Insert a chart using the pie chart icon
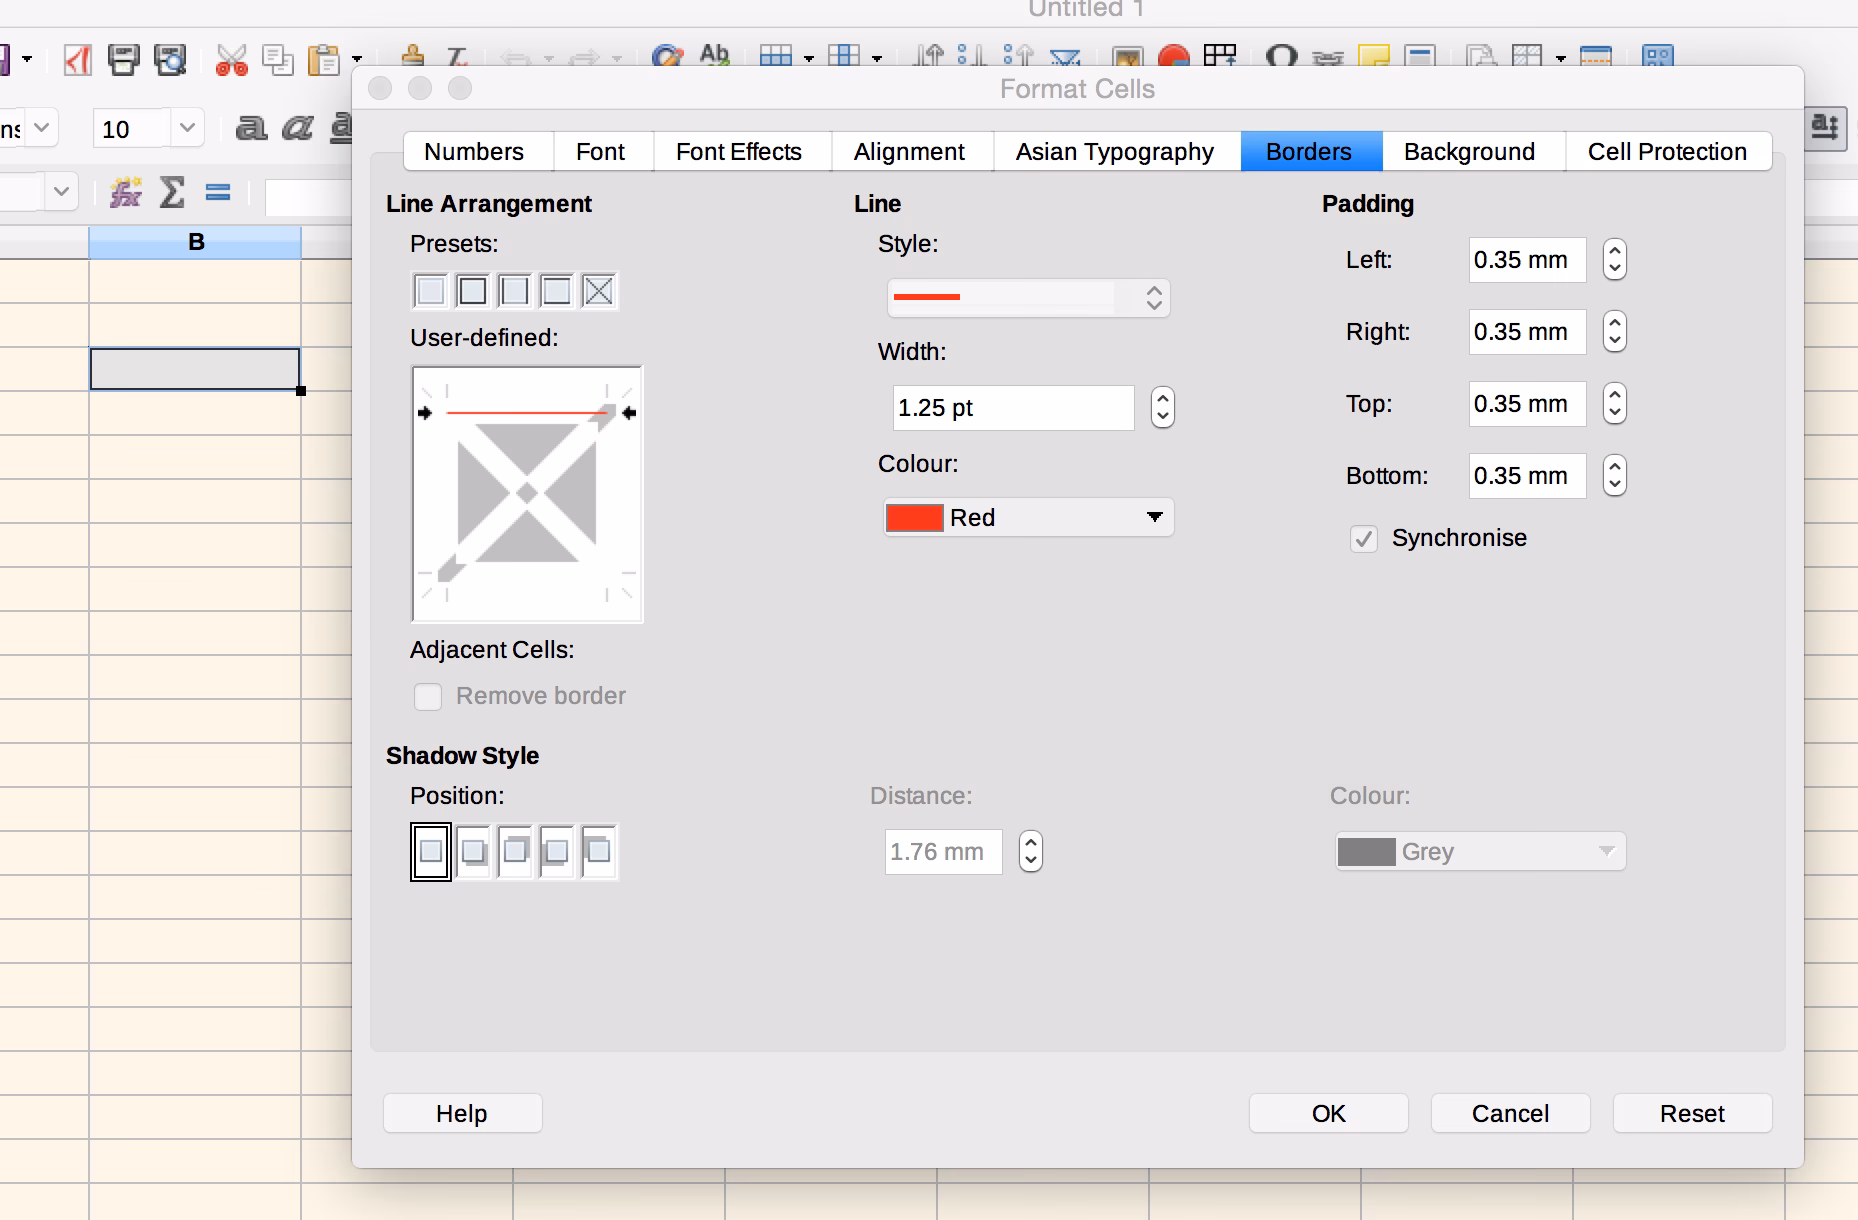This screenshot has height=1220, width=1858. [x=1175, y=57]
